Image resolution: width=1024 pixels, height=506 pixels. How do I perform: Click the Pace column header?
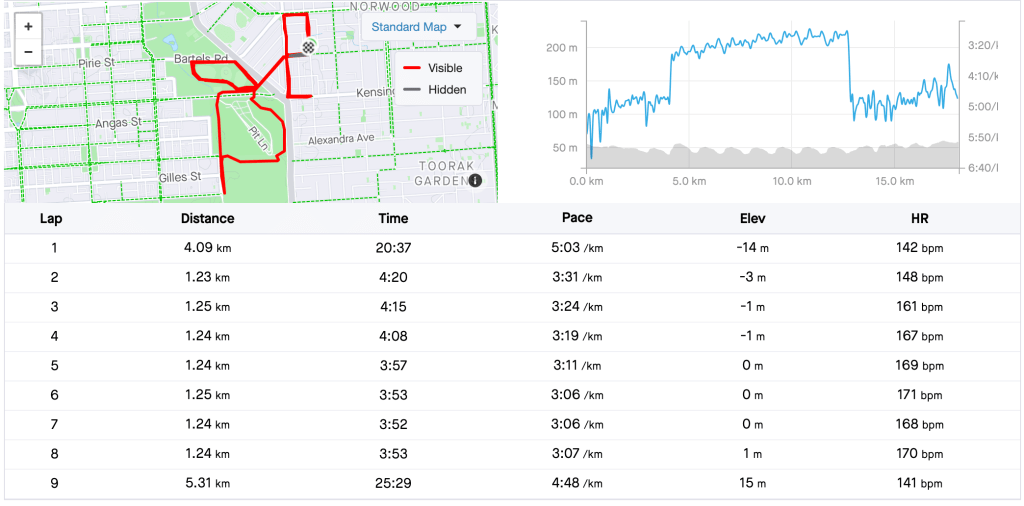577,218
